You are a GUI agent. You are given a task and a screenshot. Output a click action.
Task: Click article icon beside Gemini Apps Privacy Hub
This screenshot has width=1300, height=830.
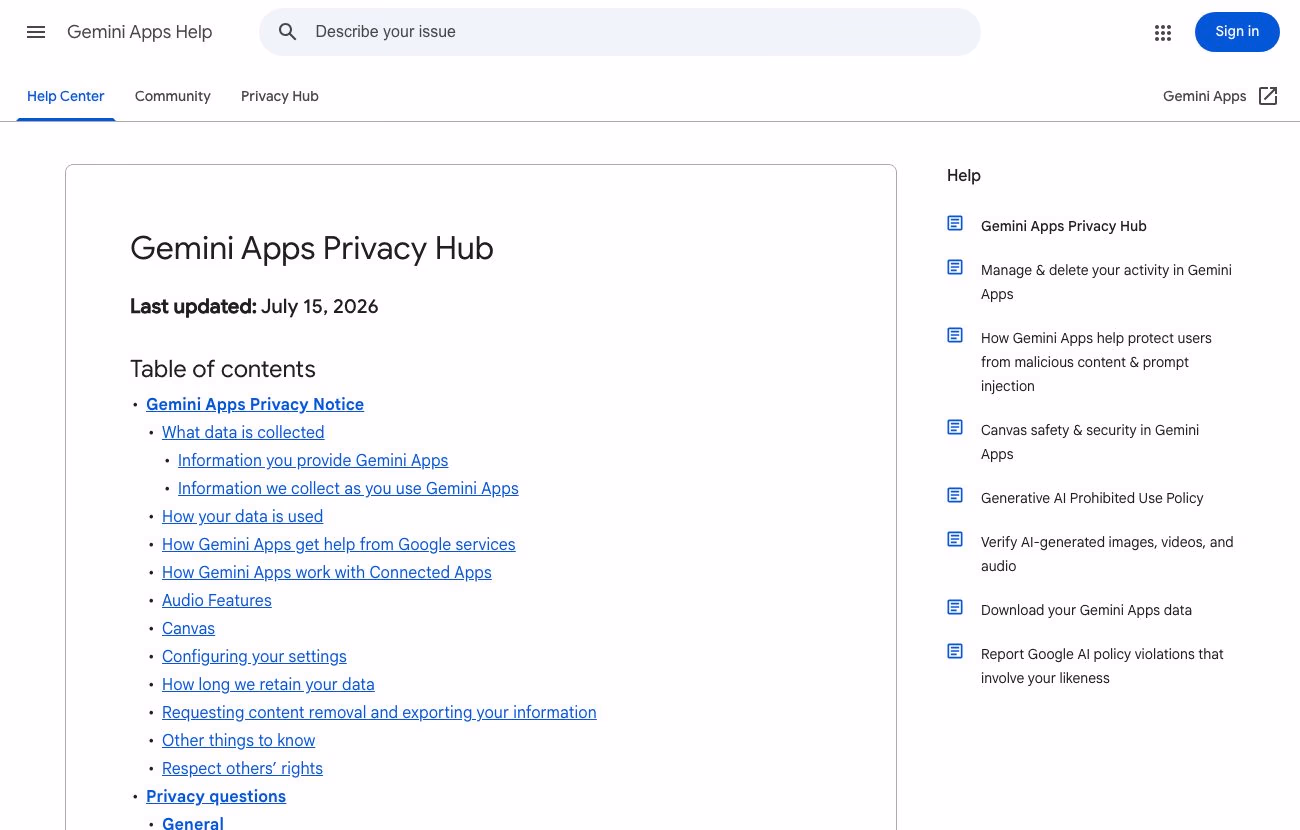point(955,224)
